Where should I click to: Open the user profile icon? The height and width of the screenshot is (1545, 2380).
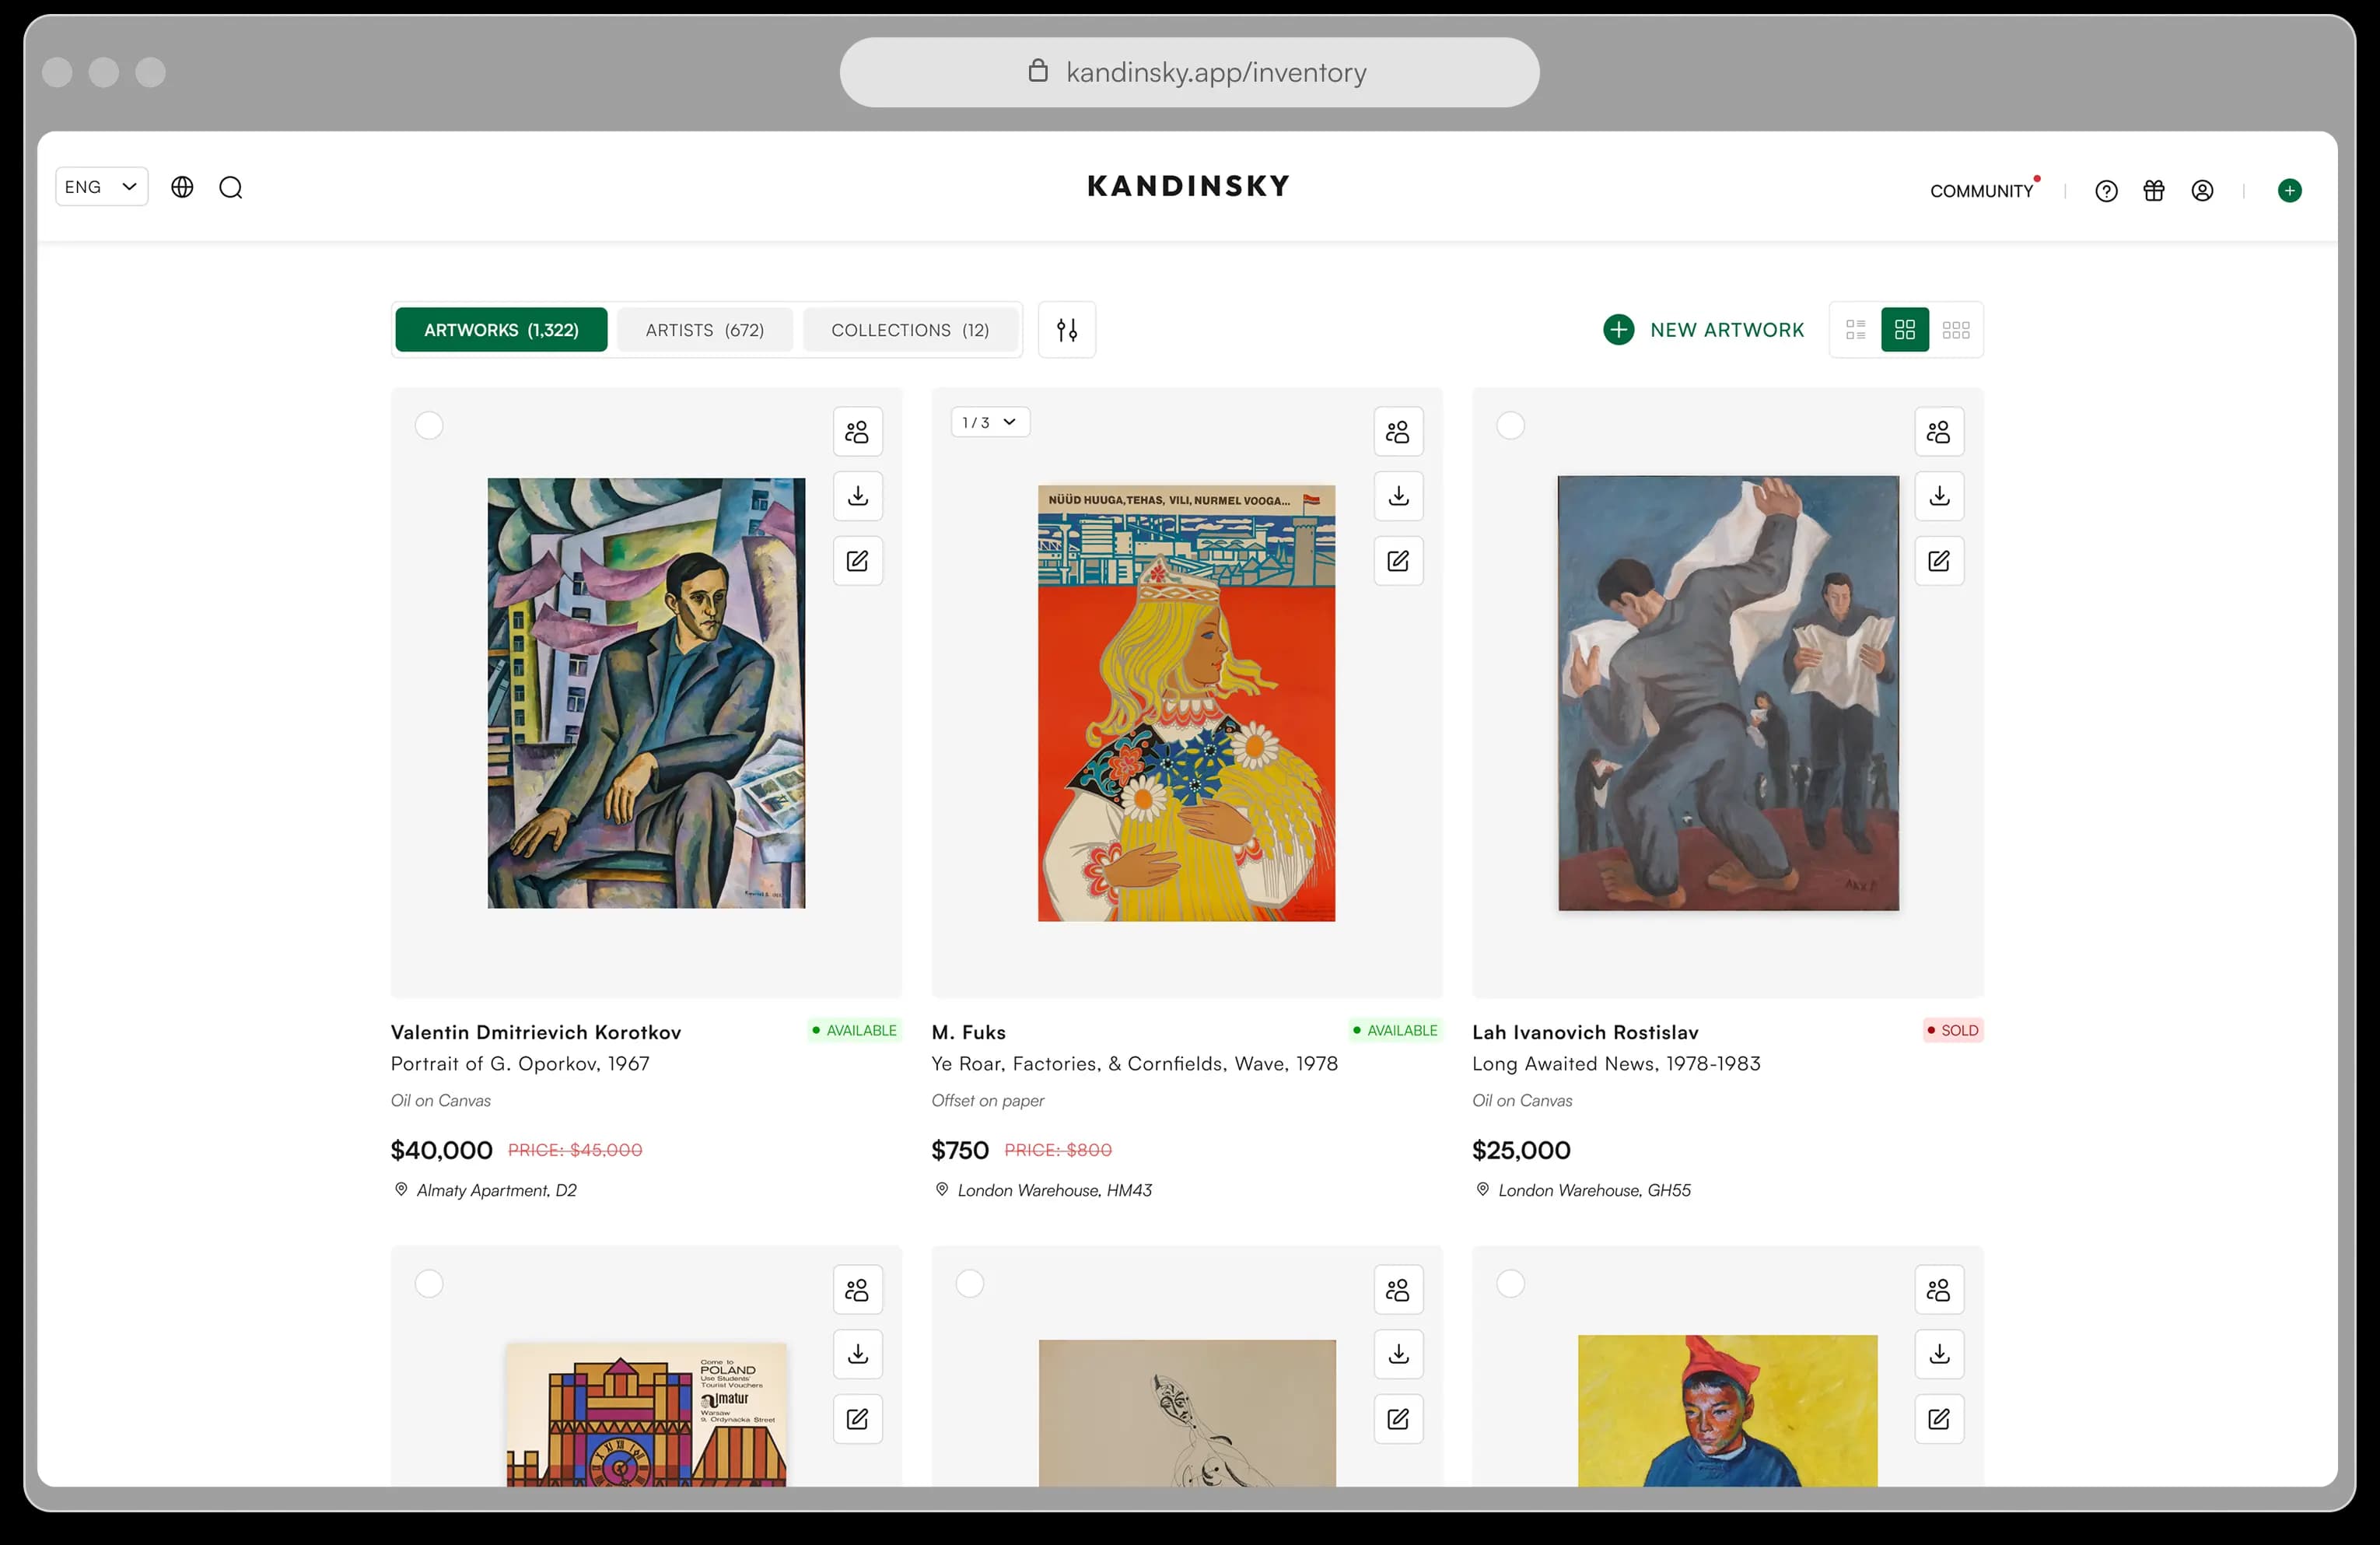(2202, 191)
